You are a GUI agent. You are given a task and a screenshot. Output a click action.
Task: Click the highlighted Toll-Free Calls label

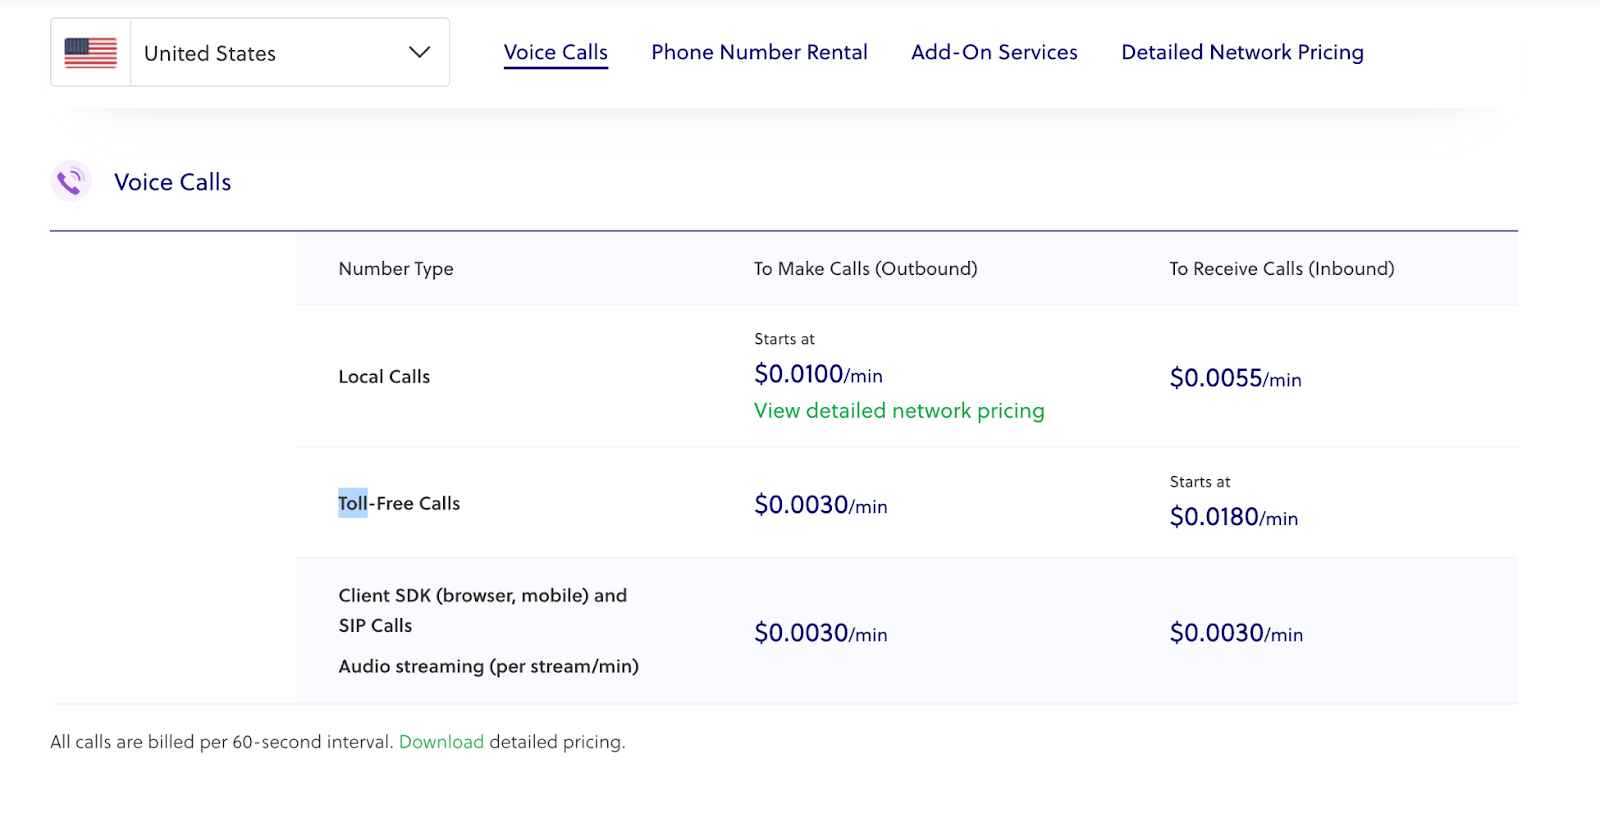click(399, 504)
